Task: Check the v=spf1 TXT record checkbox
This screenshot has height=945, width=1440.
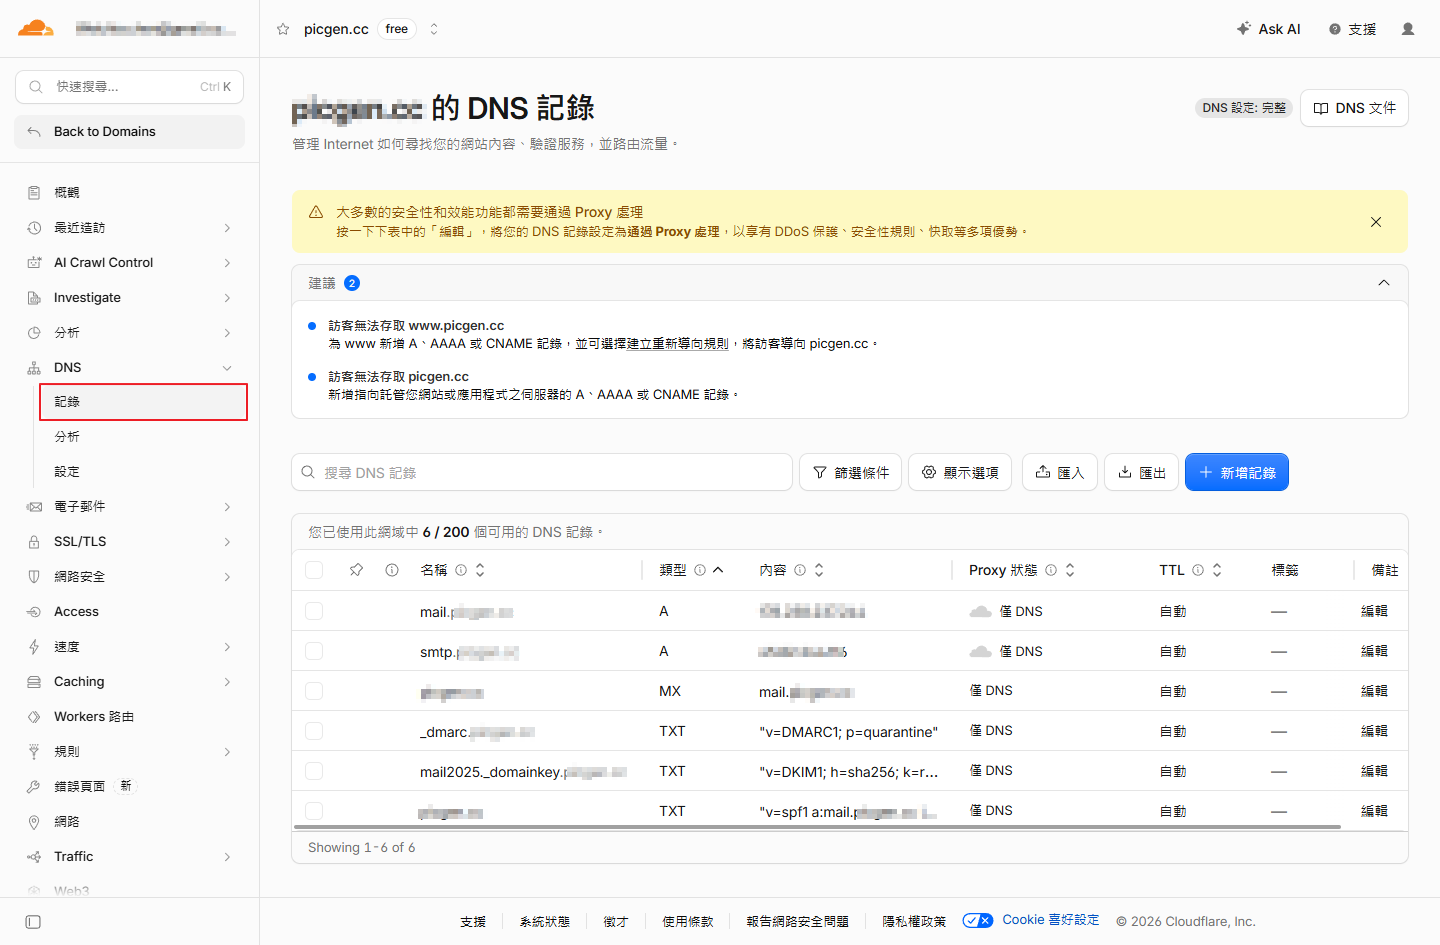Action: click(x=314, y=811)
